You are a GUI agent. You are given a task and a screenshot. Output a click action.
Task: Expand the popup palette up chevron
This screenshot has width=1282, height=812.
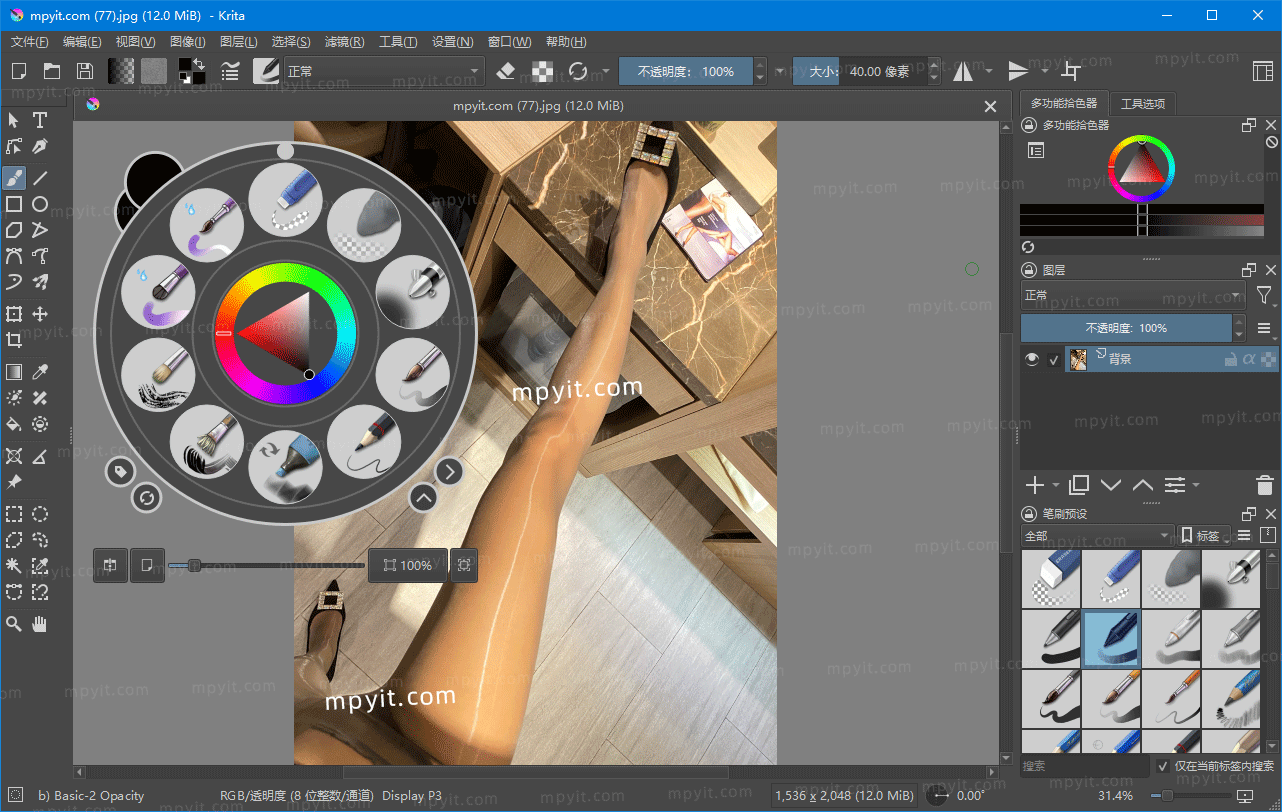423,497
